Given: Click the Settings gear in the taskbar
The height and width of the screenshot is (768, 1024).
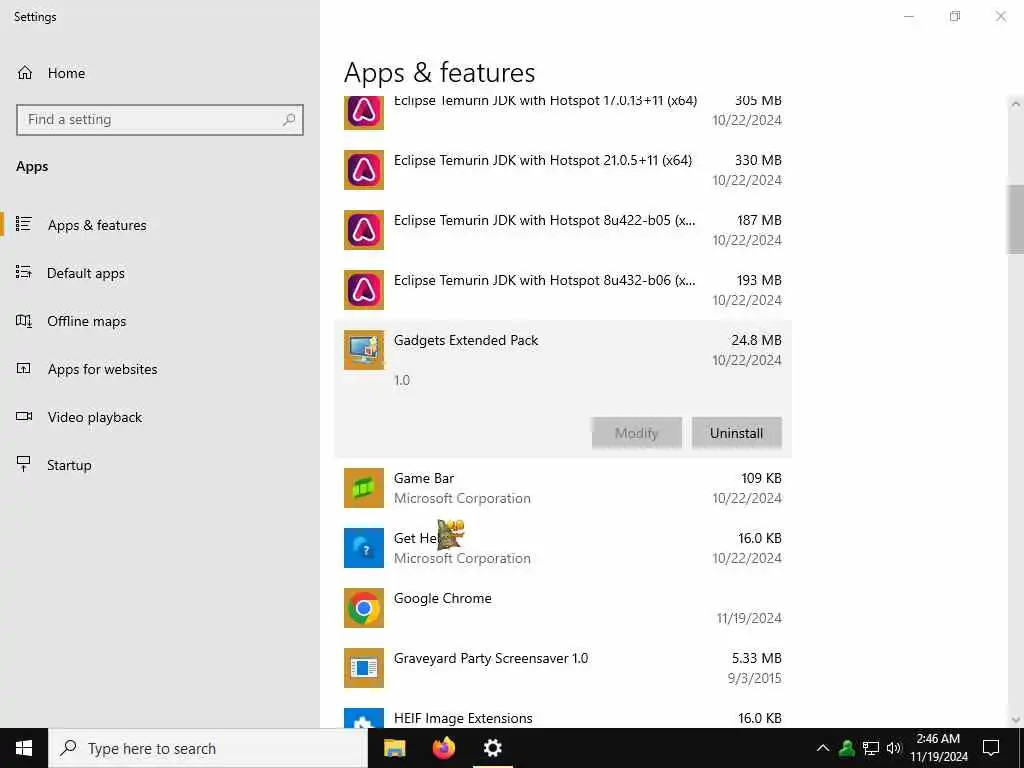Looking at the screenshot, I should pos(492,748).
